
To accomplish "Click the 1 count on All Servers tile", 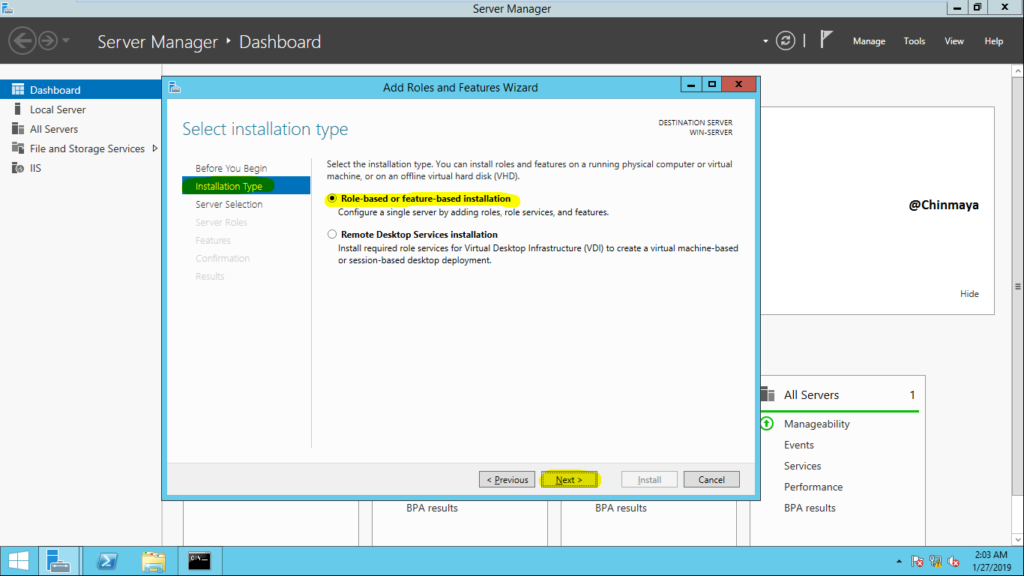I will click(912, 394).
